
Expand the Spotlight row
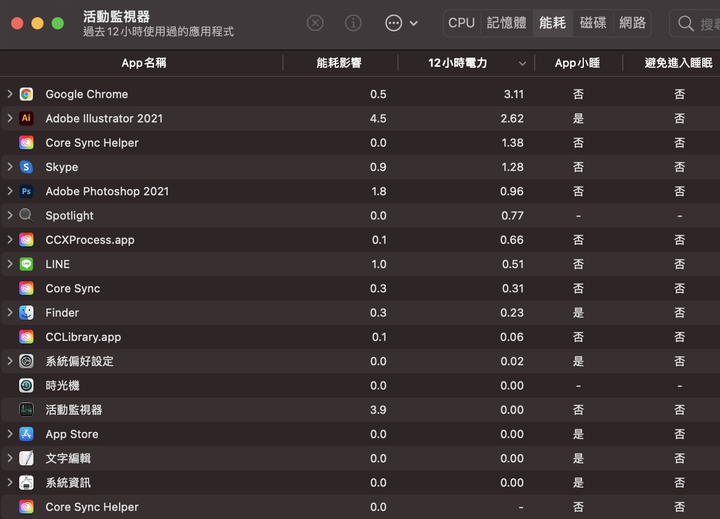(10, 215)
